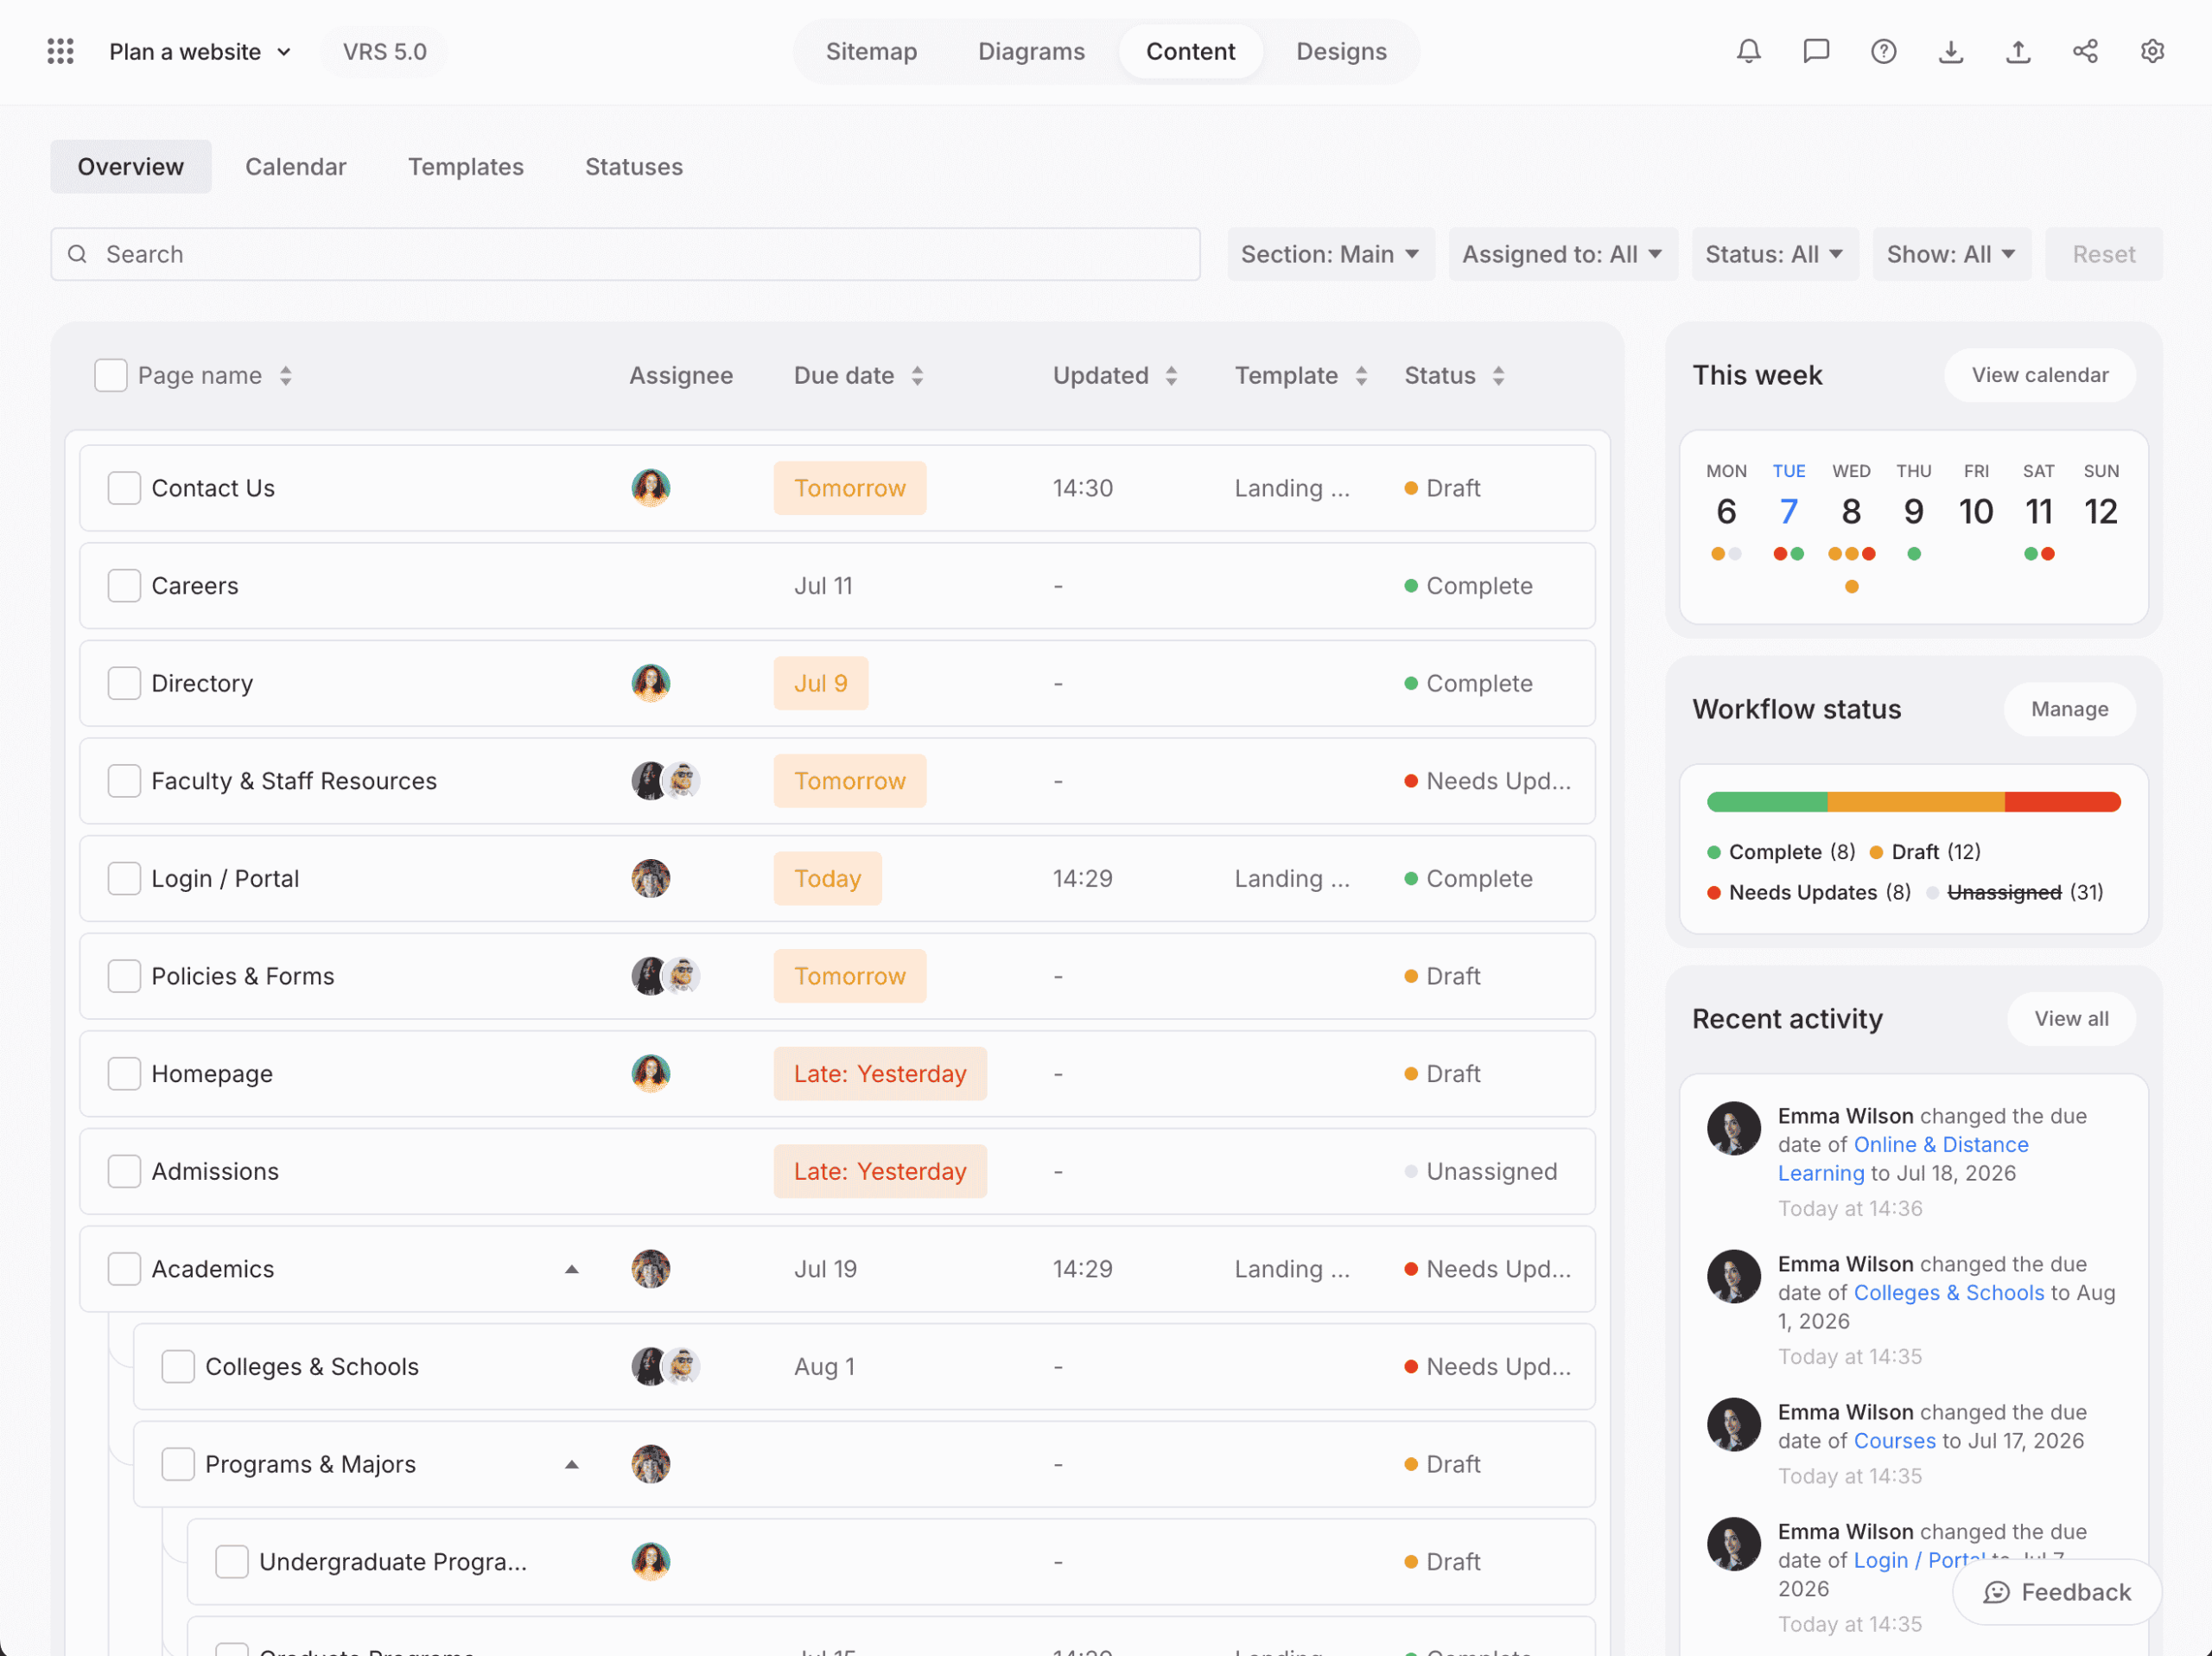Click the Manage workflow status button
Image resolution: width=2212 pixels, height=1656 pixels.
[x=2069, y=709]
